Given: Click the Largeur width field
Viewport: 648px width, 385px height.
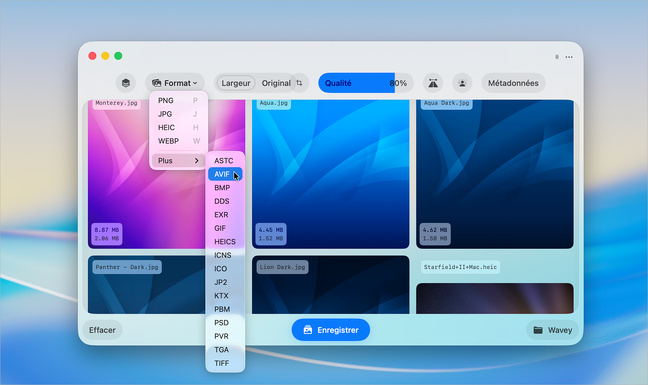Looking at the screenshot, I should click(x=236, y=83).
